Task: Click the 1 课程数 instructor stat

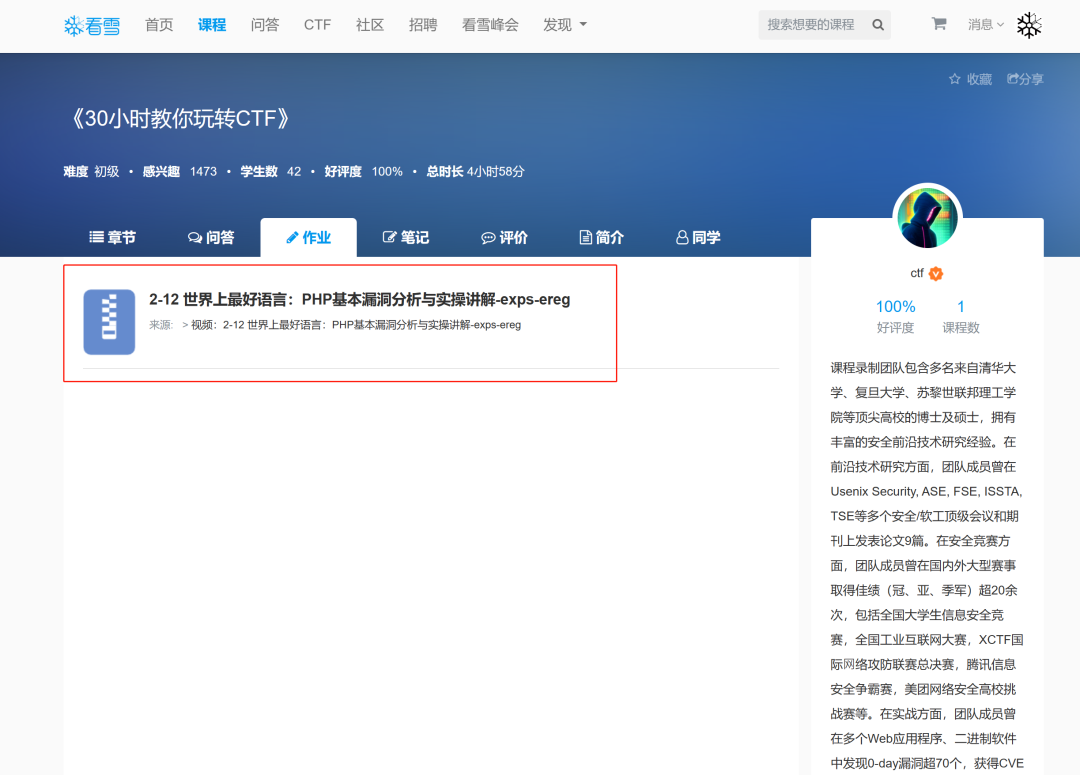Action: [x=961, y=316]
